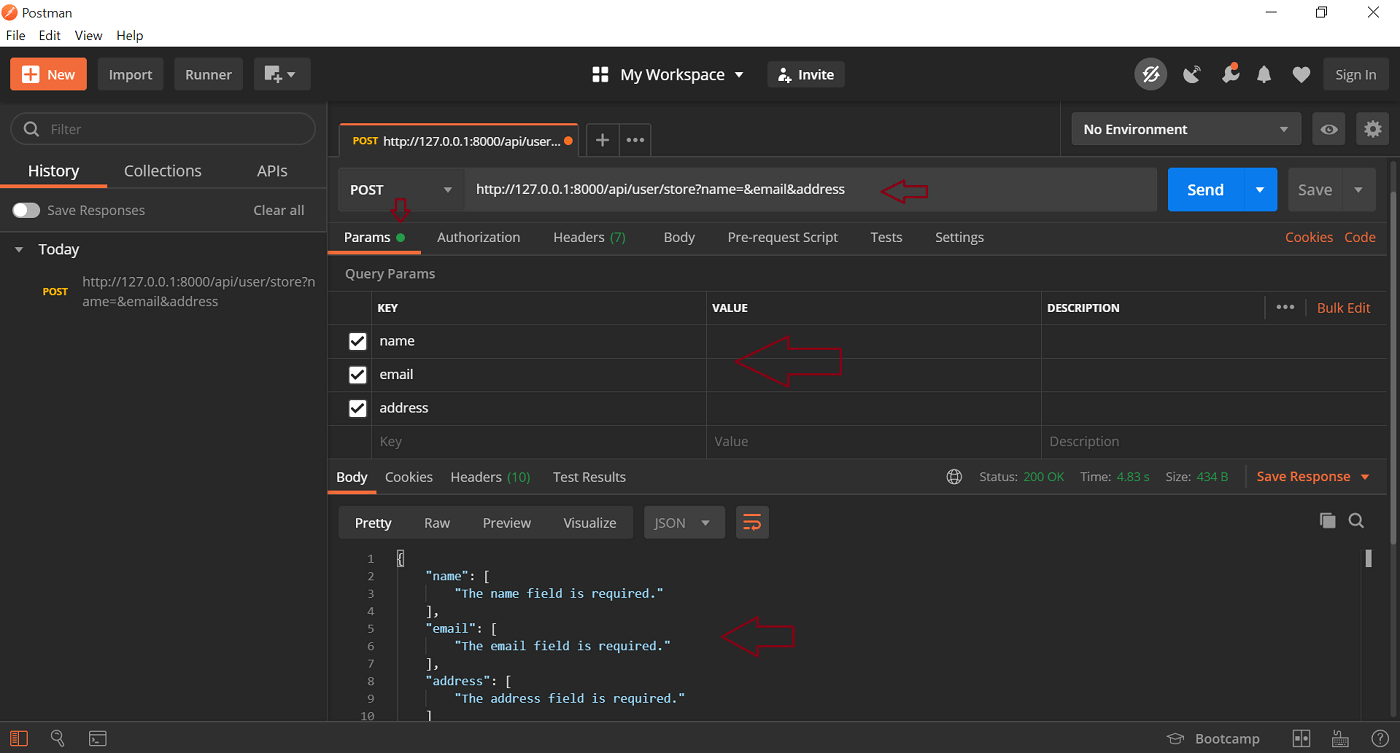This screenshot has width=1400, height=753.
Task: Open the console icon in status bar
Action: click(97, 738)
